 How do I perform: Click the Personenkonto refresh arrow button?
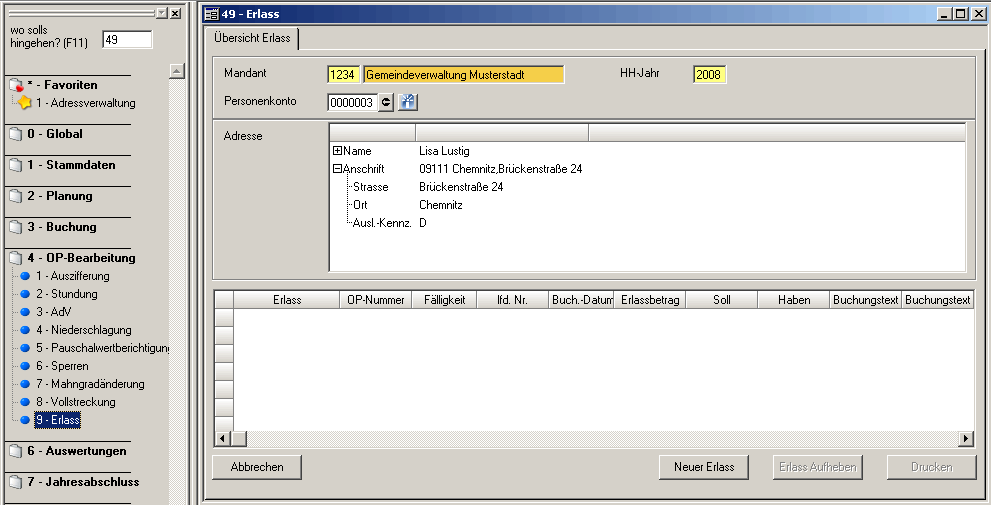coord(386,102)
